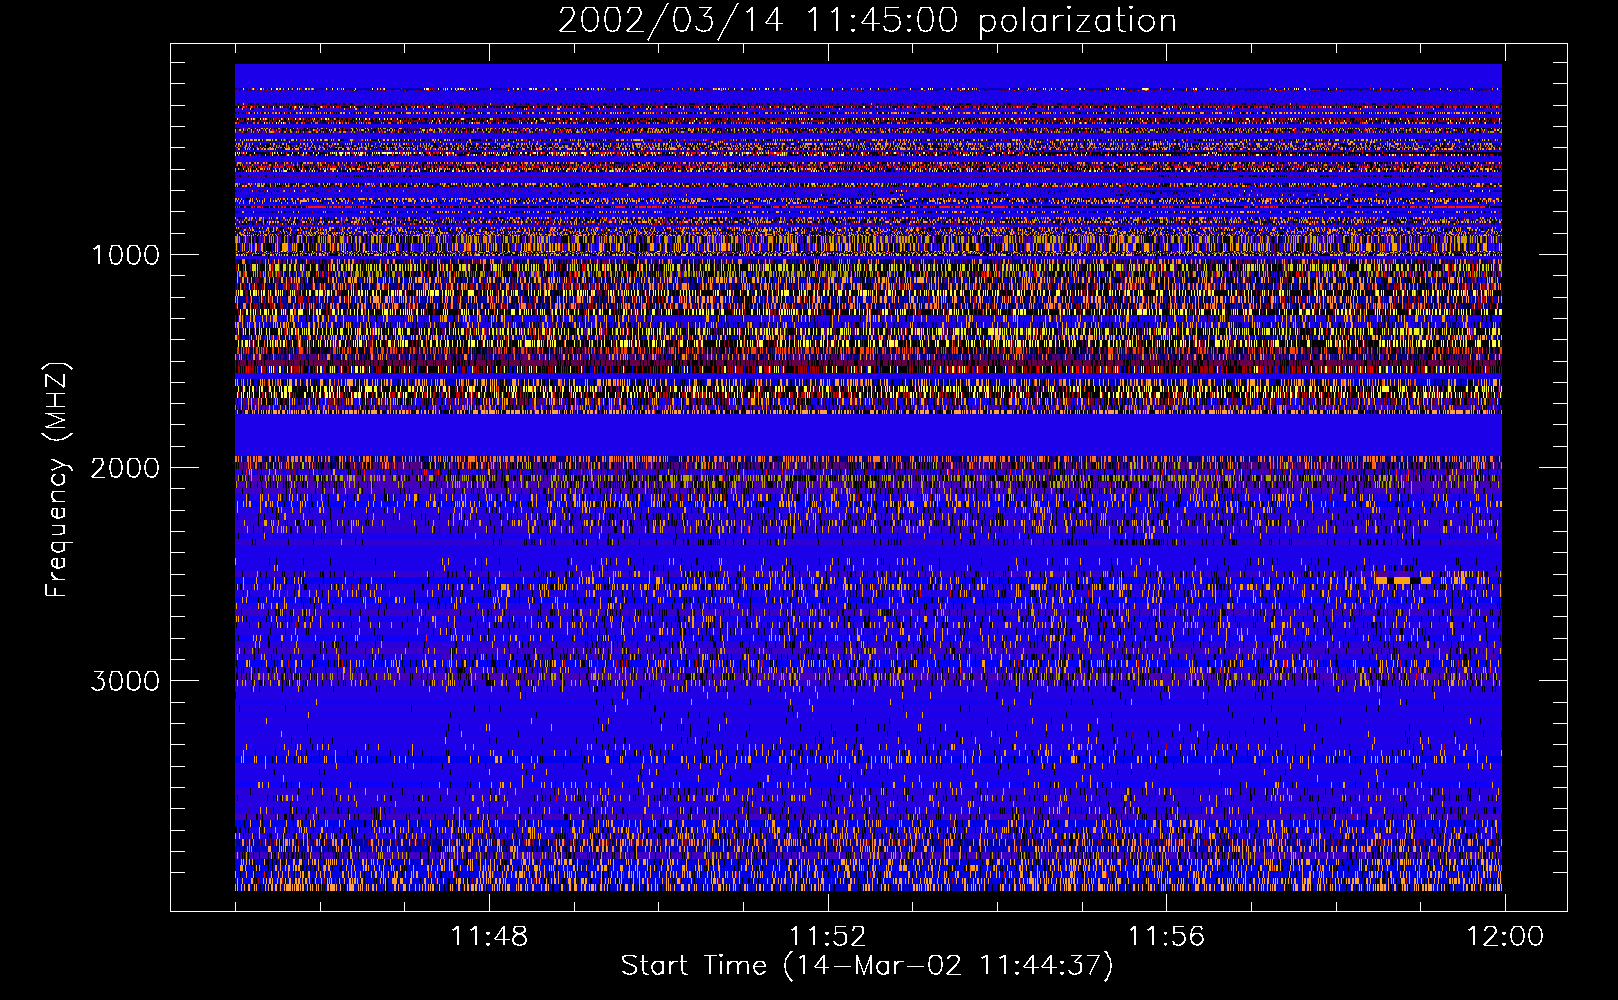Select the 'Start Time (14-Mar-02 11:44:37)' axis label
Viewport: 1618px width, 1000px height.
[x=867, y=966]
